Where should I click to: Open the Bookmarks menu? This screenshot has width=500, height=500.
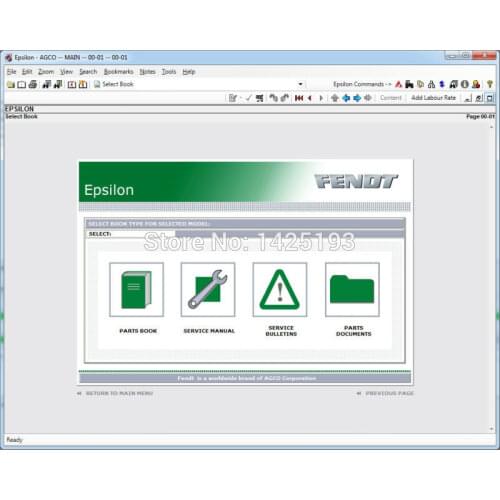pos(118,72)
